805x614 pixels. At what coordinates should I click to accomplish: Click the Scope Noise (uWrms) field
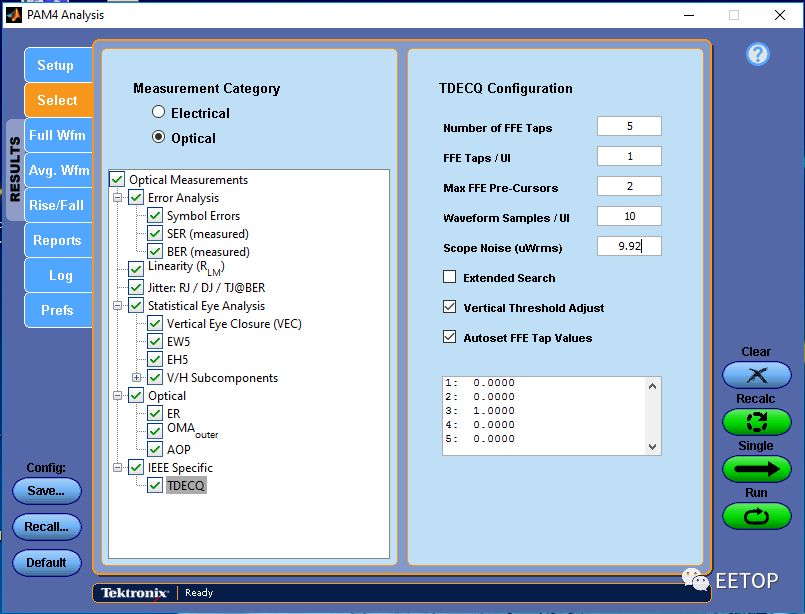(x=629, y=246)
